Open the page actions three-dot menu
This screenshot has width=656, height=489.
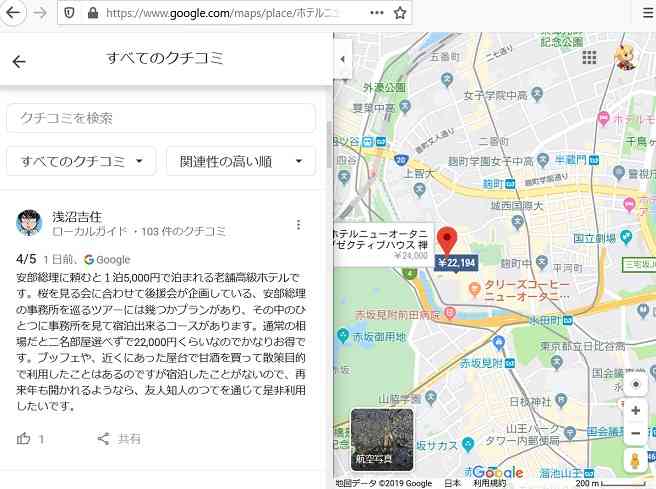click(x=377, y=13)
